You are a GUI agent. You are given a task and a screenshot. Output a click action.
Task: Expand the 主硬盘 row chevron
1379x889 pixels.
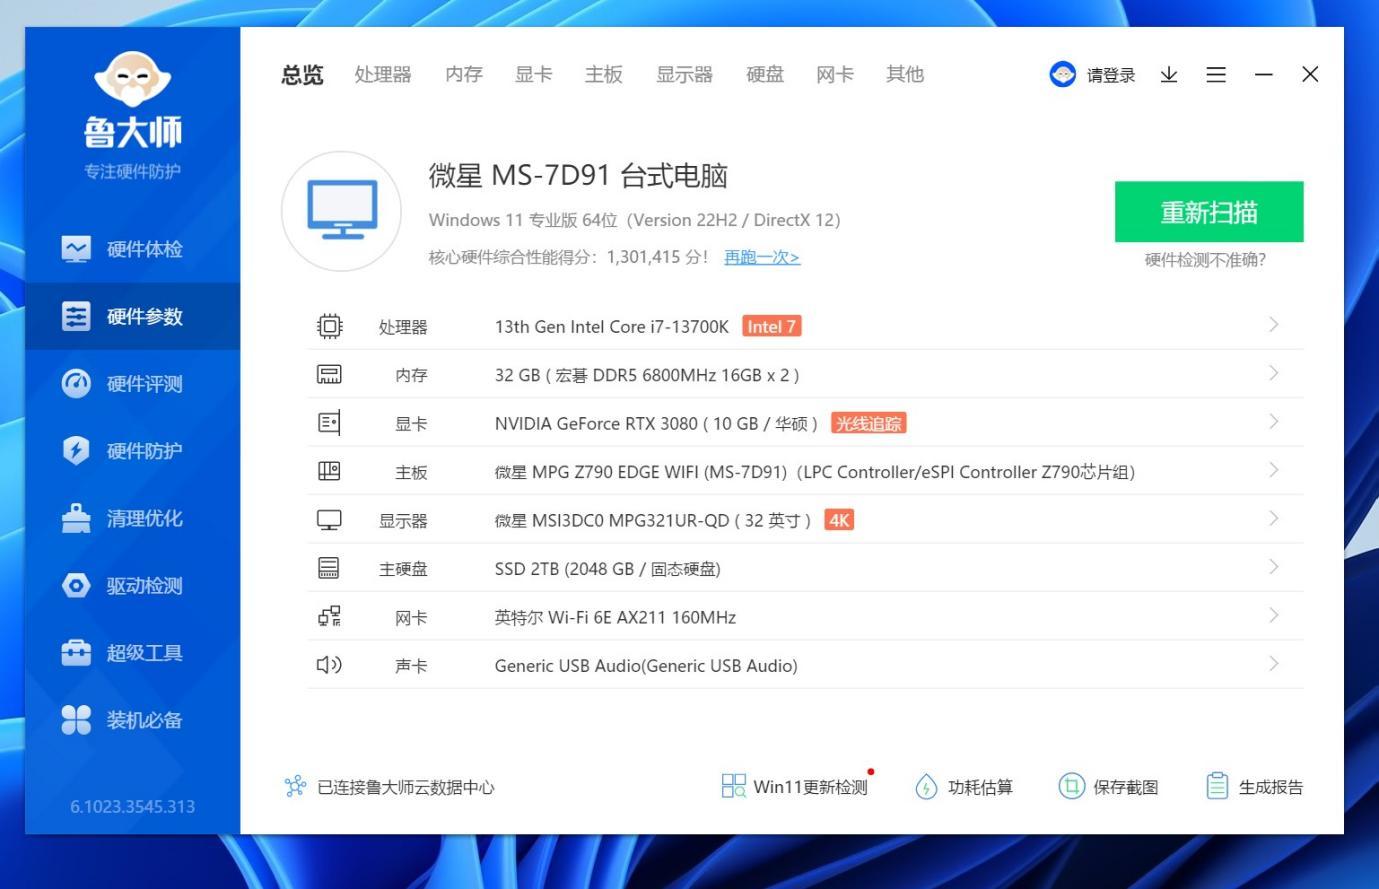(1273, 567)
